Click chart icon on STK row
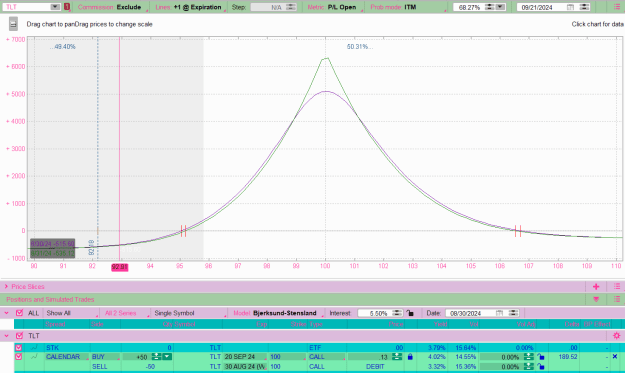This screenshot has height=373, width=625. pos(34,347)
